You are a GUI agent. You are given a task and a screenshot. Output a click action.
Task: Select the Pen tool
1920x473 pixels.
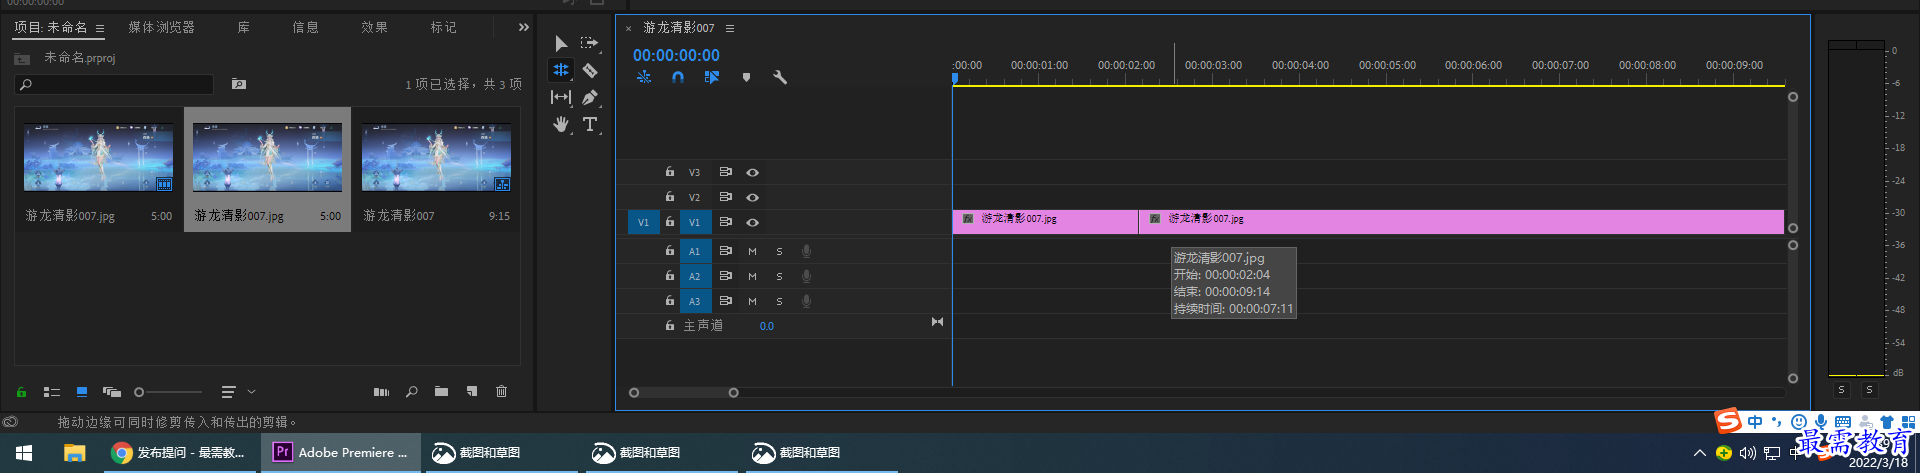tap(590, 97)
